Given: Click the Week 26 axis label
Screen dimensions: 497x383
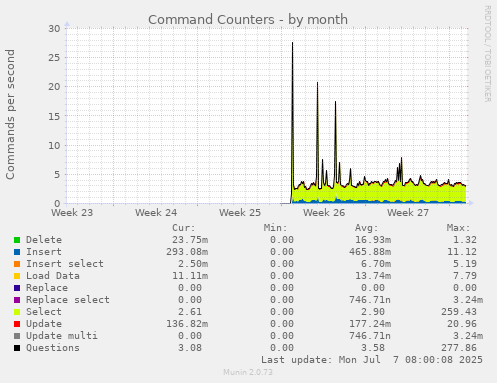Looking at the screenshot, I should (x=324, y=212).
